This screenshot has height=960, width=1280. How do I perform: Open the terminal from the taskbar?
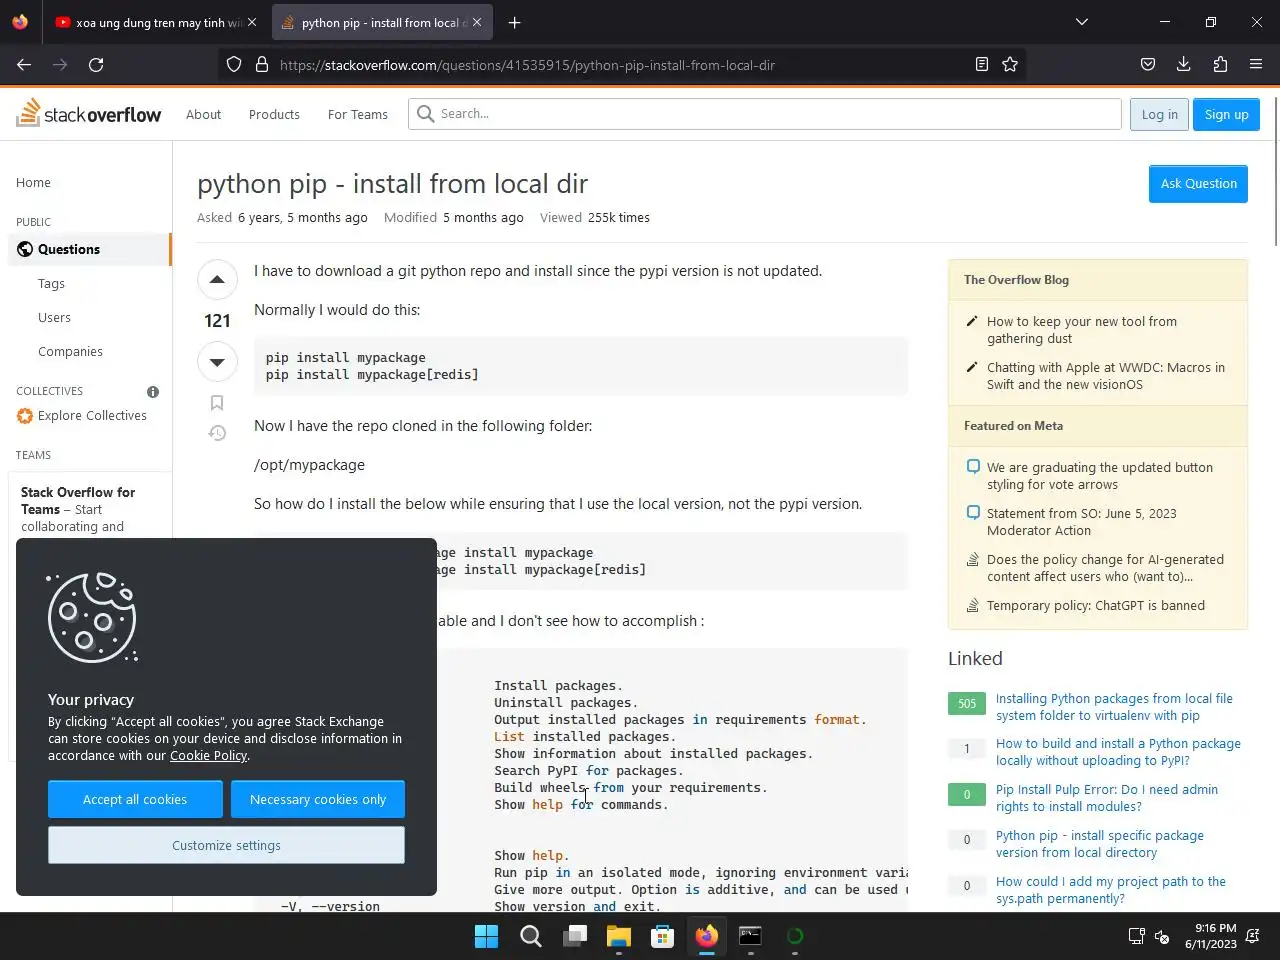coord(751,936)
